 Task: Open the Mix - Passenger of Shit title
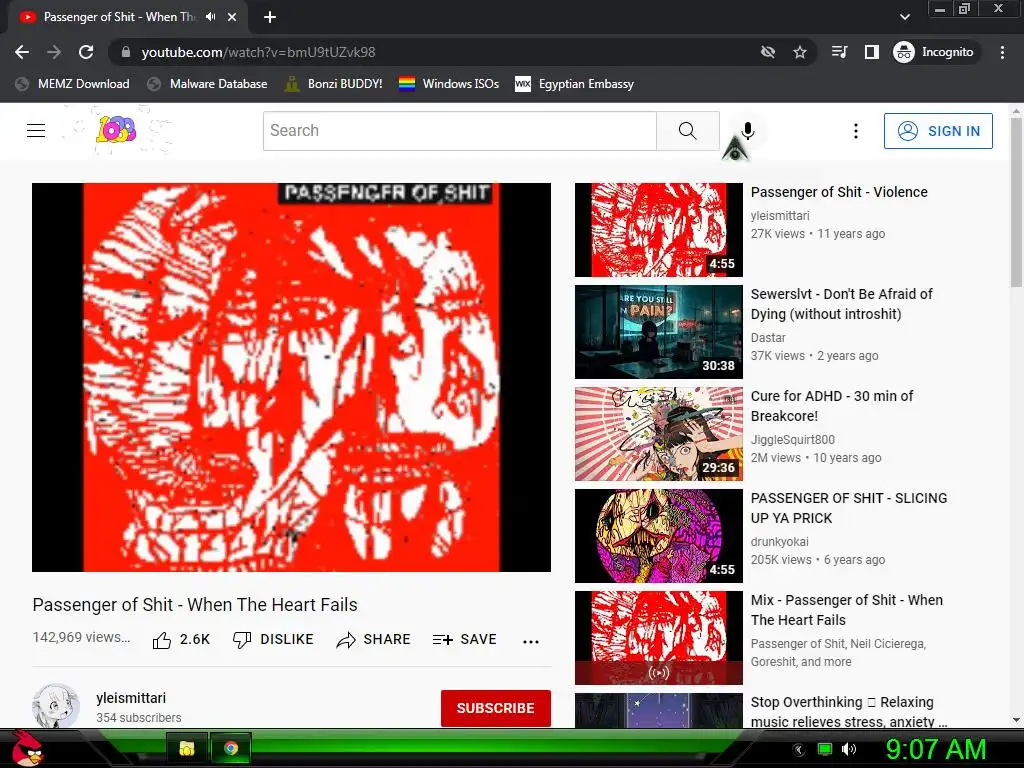847,610
